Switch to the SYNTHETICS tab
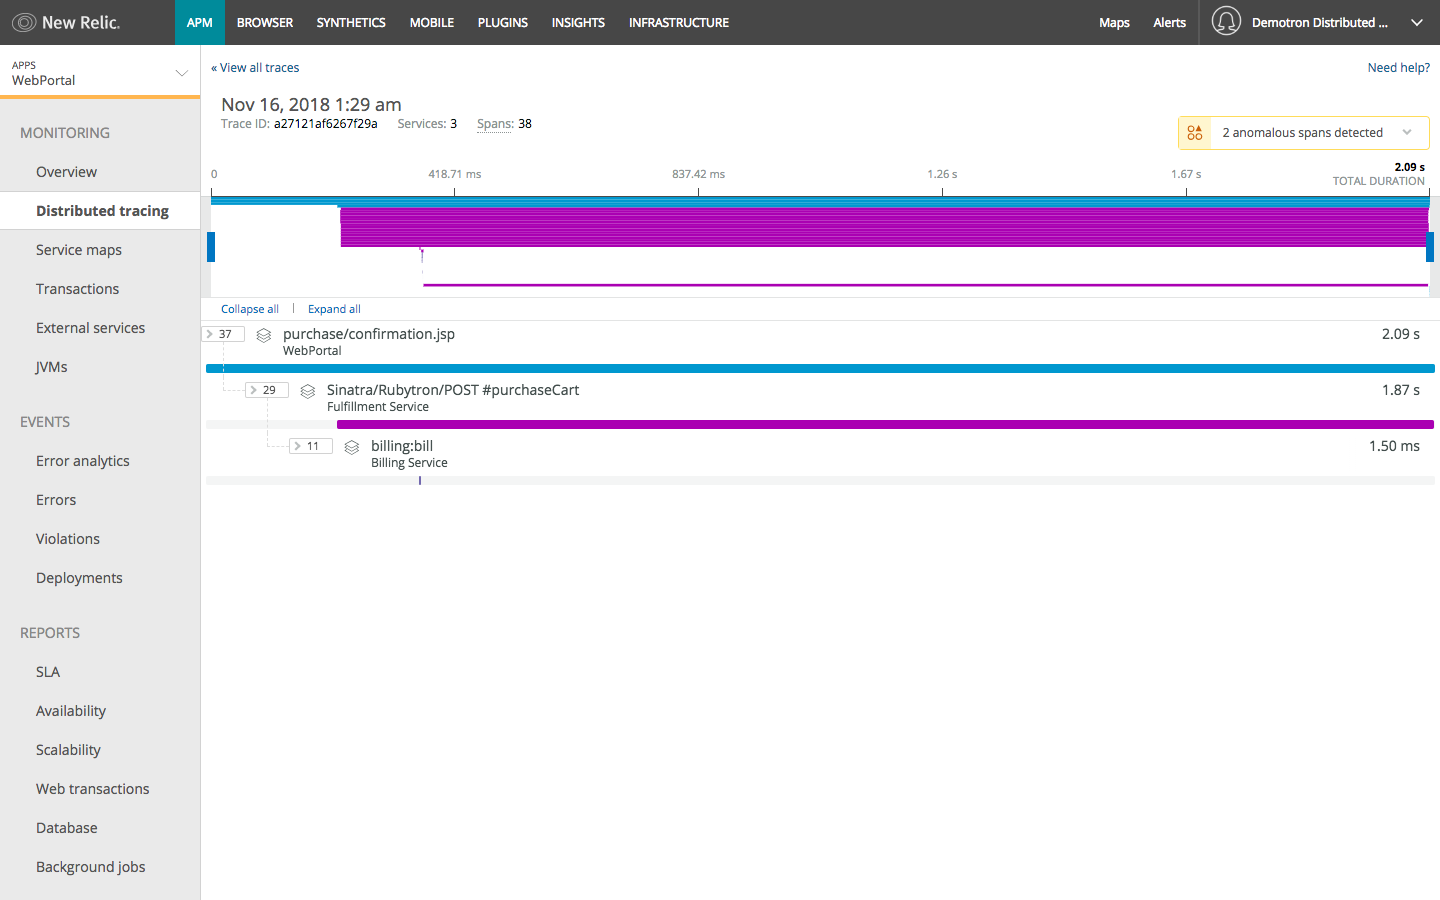The height and width of the screenshot is (900, 1440). 351,22
